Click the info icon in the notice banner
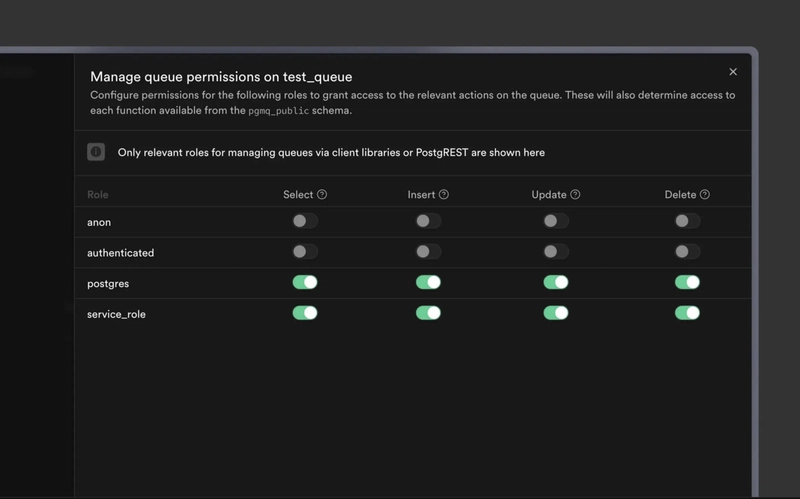800x499 pixels. 96,152
